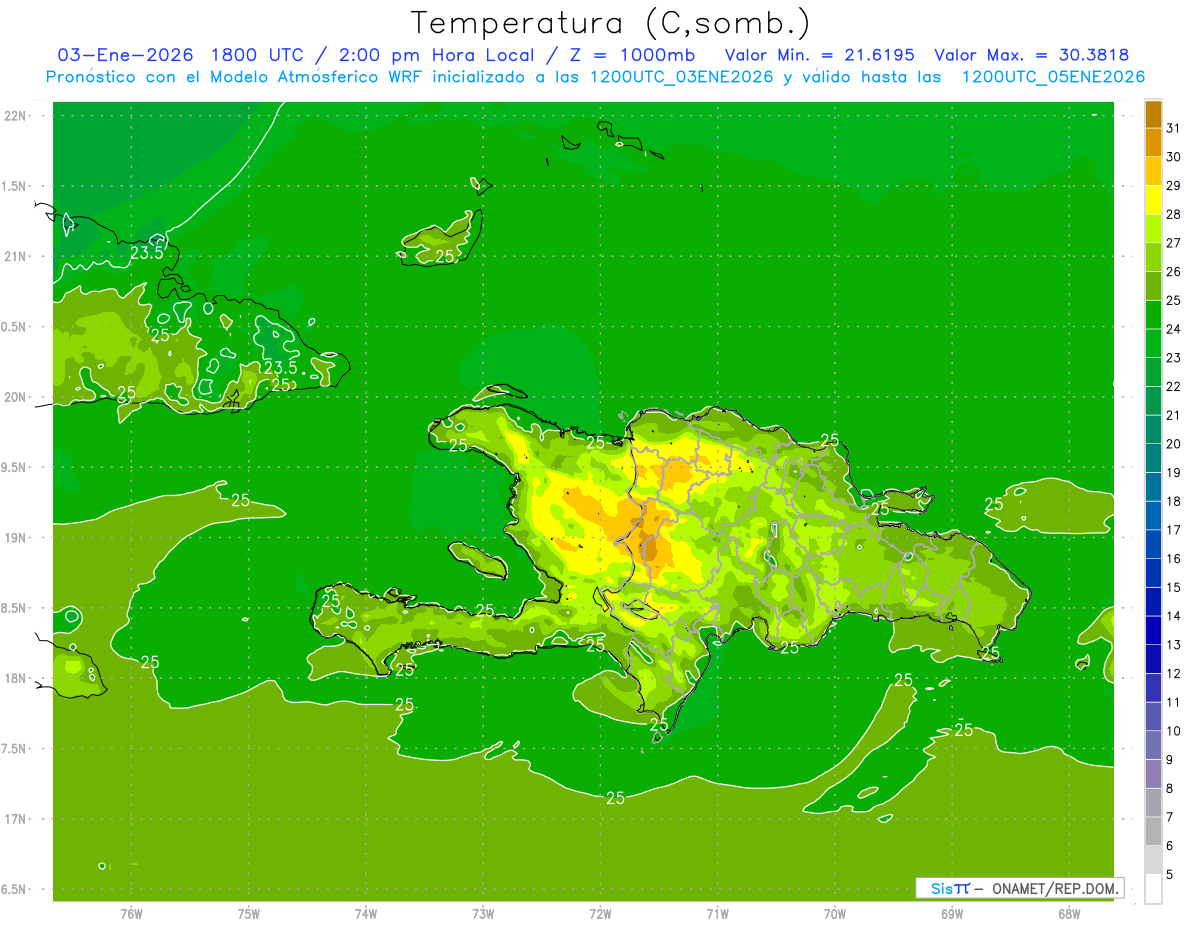Select the dark orange swatch above 31 in legend
The width and height of the screenshot is (1200, 927).
[x=1153, y=114]
